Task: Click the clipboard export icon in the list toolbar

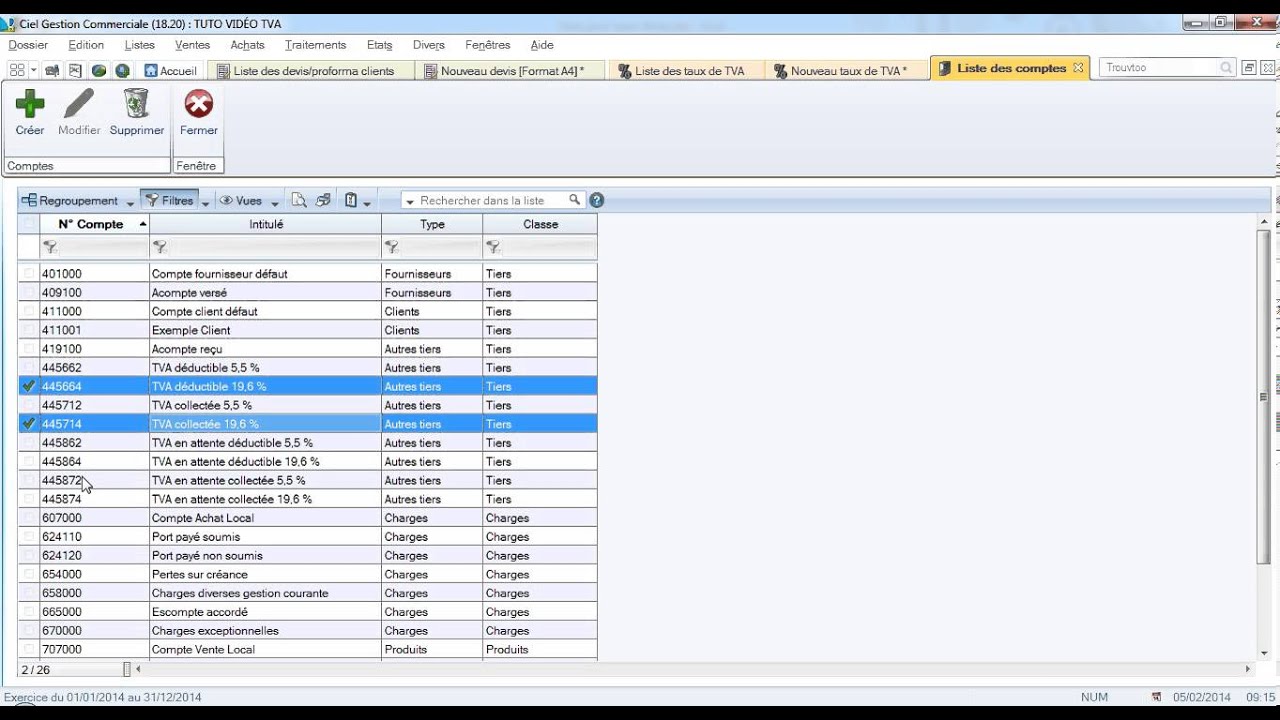Action: pyautogui.click(x=351, y=200)
